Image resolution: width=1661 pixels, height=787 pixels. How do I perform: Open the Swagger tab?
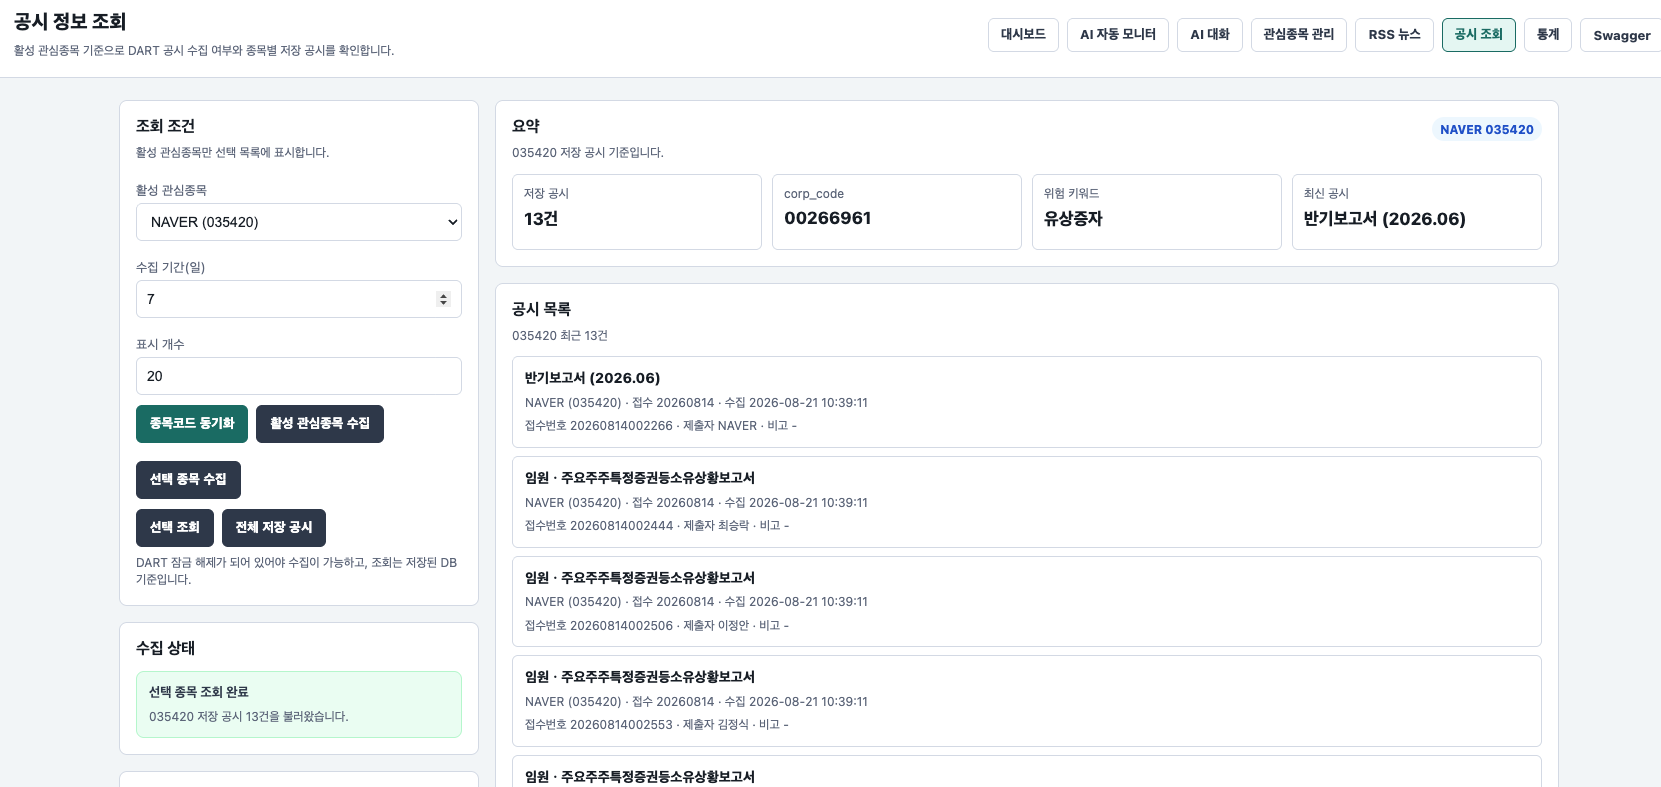[1621, 35]
